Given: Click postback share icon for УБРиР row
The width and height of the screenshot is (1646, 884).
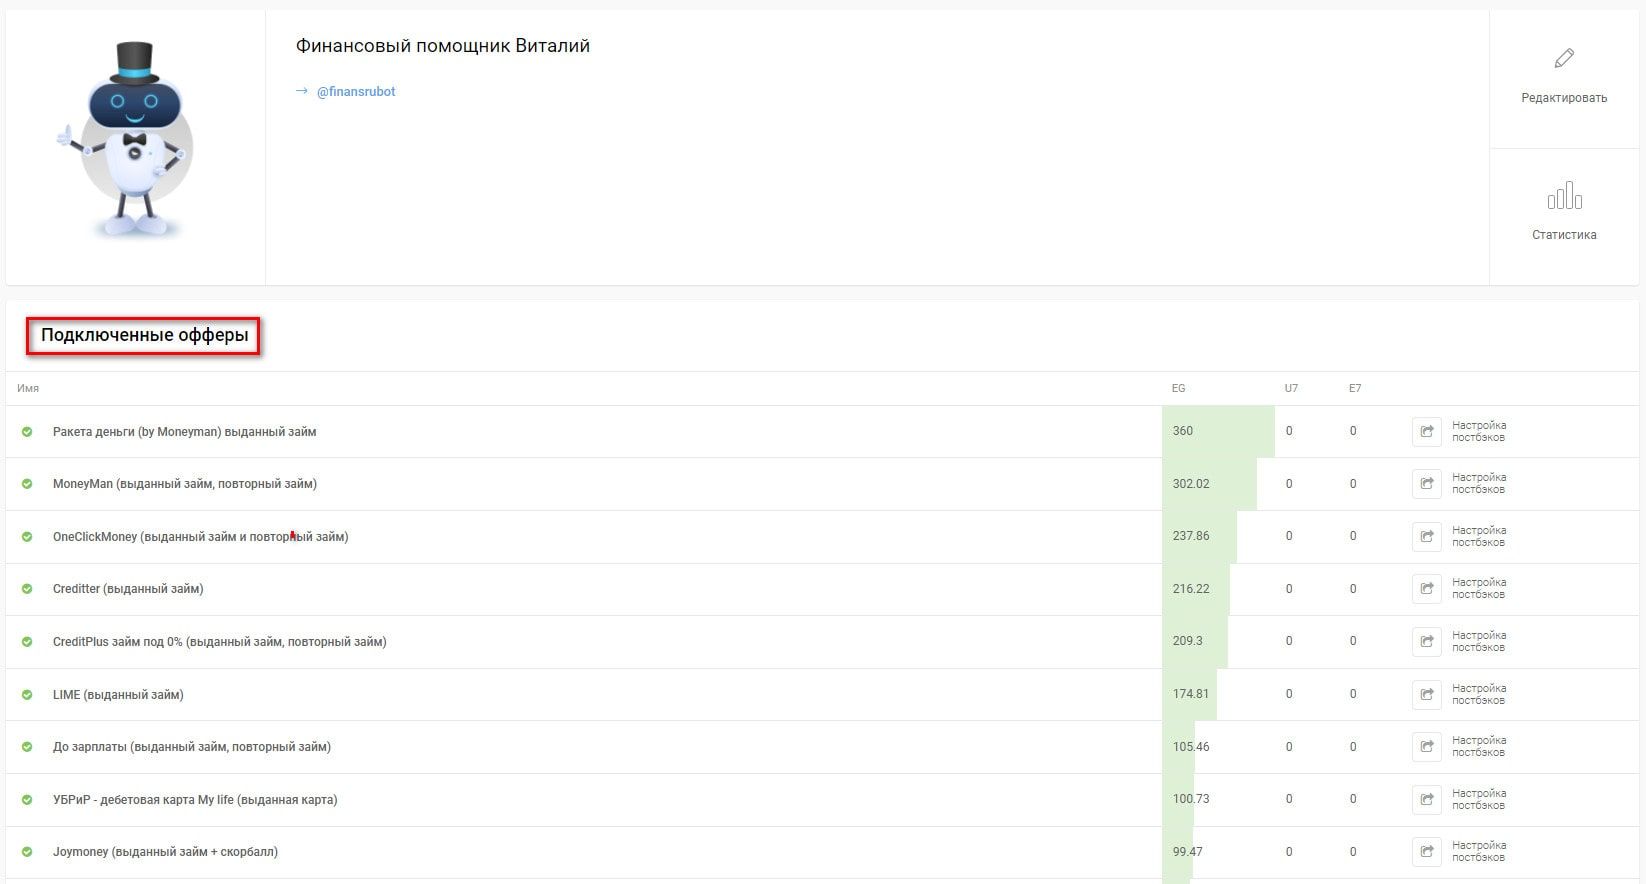Looking at the screenshot, I should click(x=1427, y=799).
